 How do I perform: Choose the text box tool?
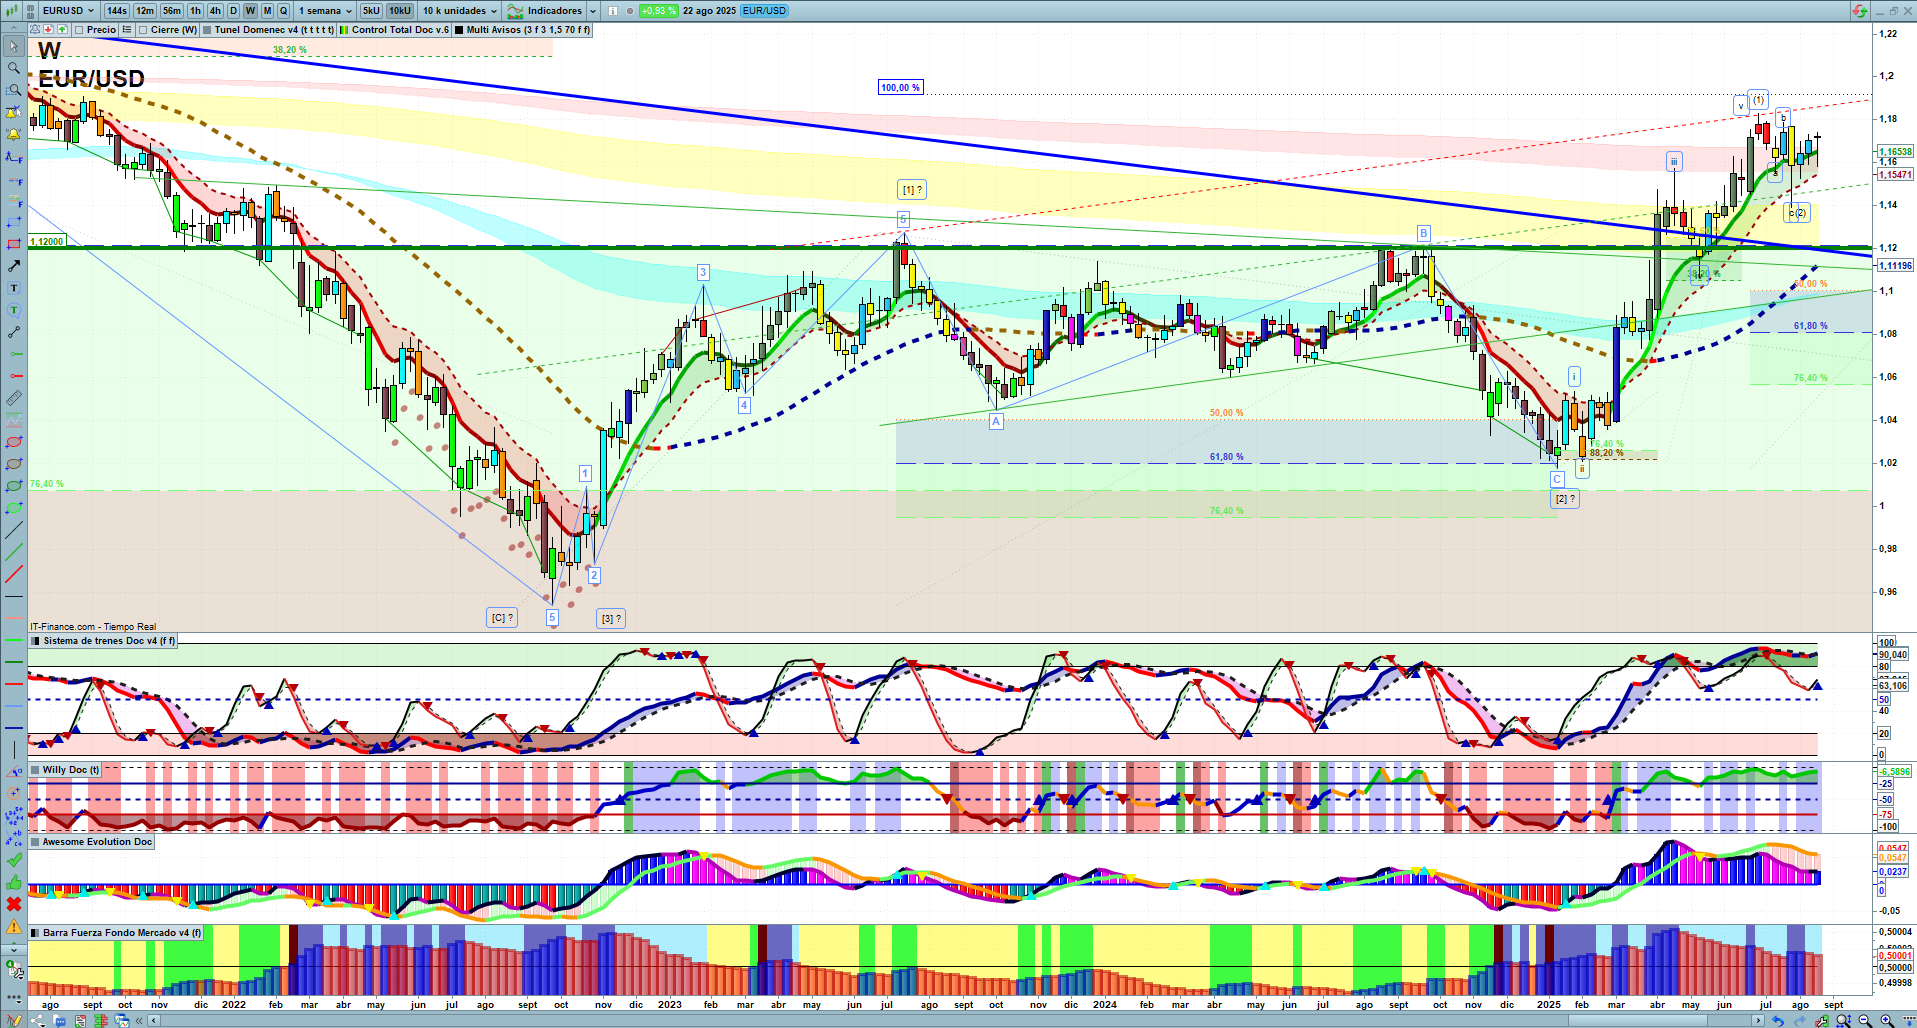pos(13,288)
